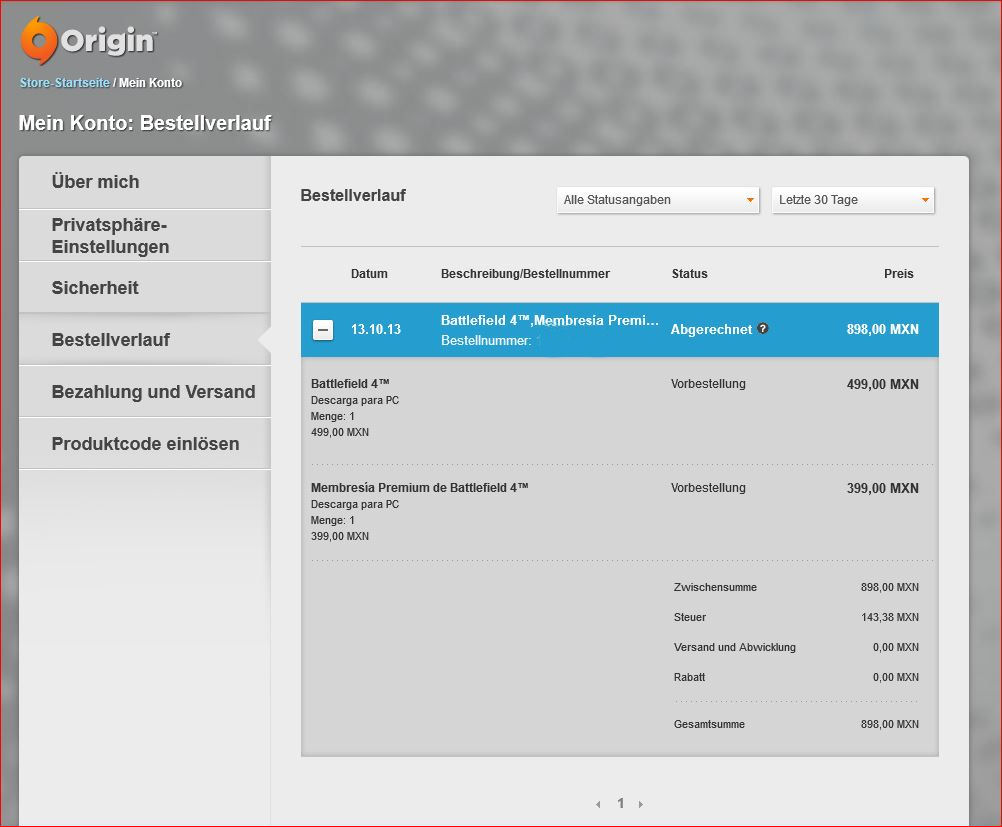Click the Battlefield 4™ item name
Viewport: 1002px width, 827px height.
coord(350,383)
